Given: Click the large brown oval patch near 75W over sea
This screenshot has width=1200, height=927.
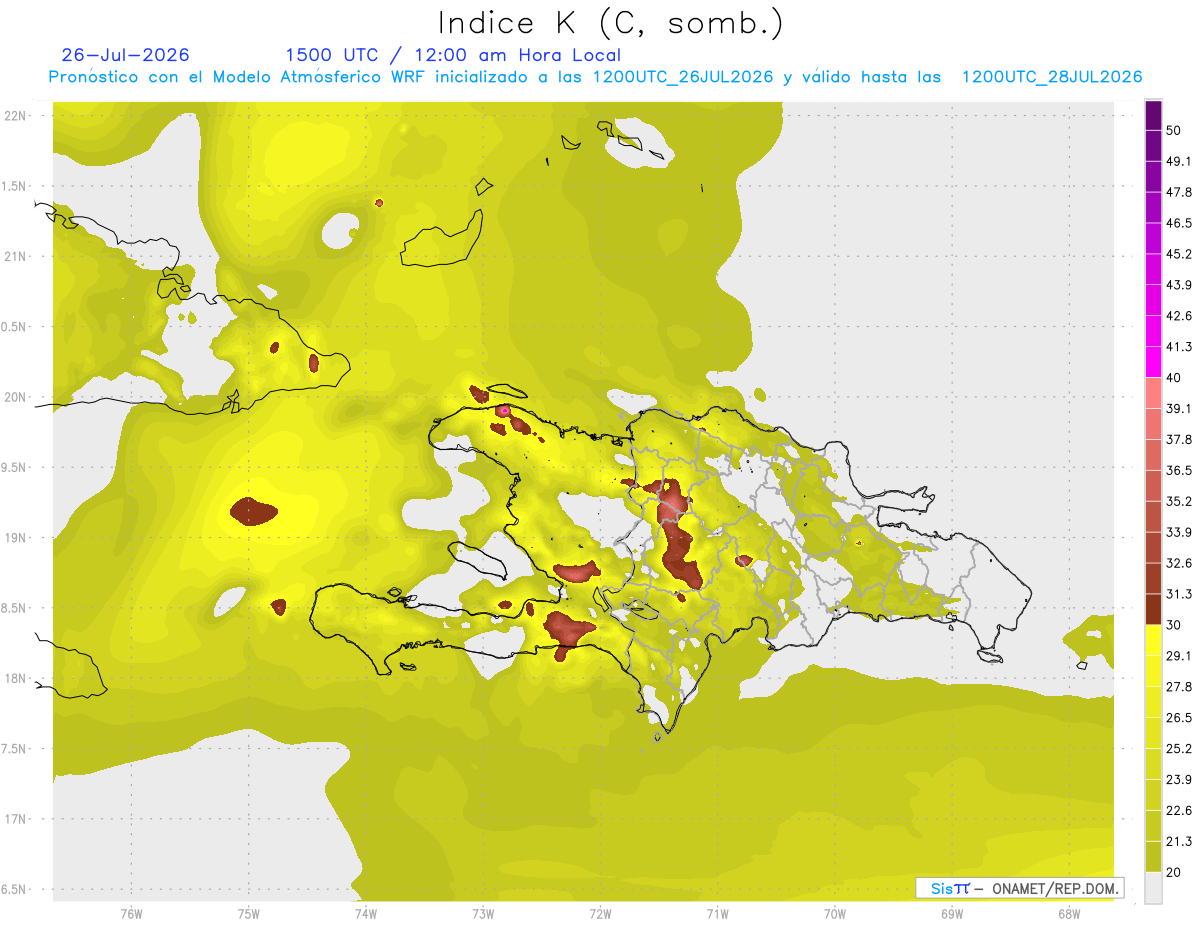Looking at the screenshot, I should pos(254,512).
